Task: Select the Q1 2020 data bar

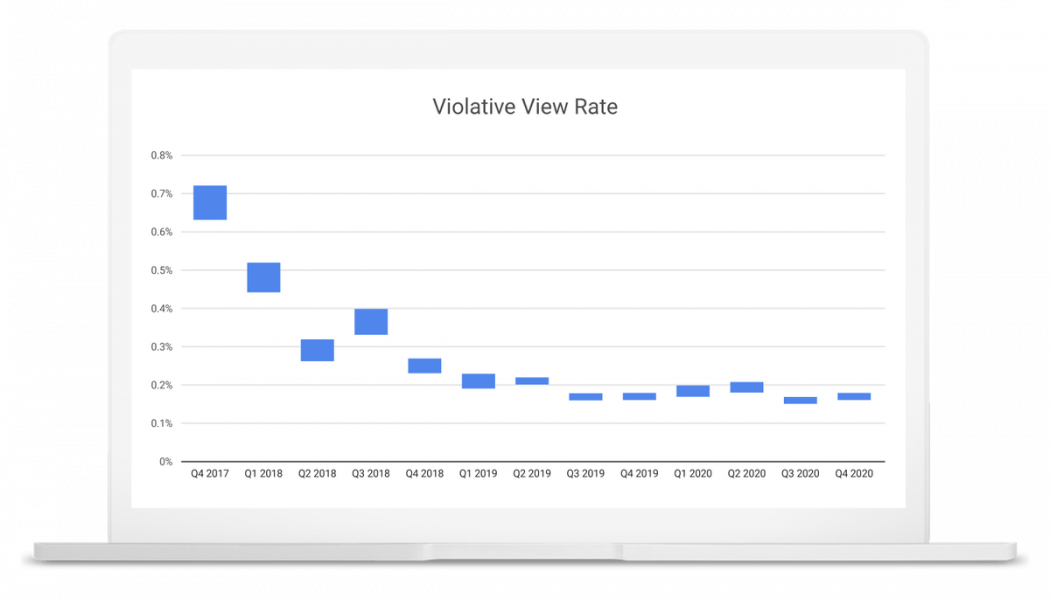Action: (x=691, y=390)
